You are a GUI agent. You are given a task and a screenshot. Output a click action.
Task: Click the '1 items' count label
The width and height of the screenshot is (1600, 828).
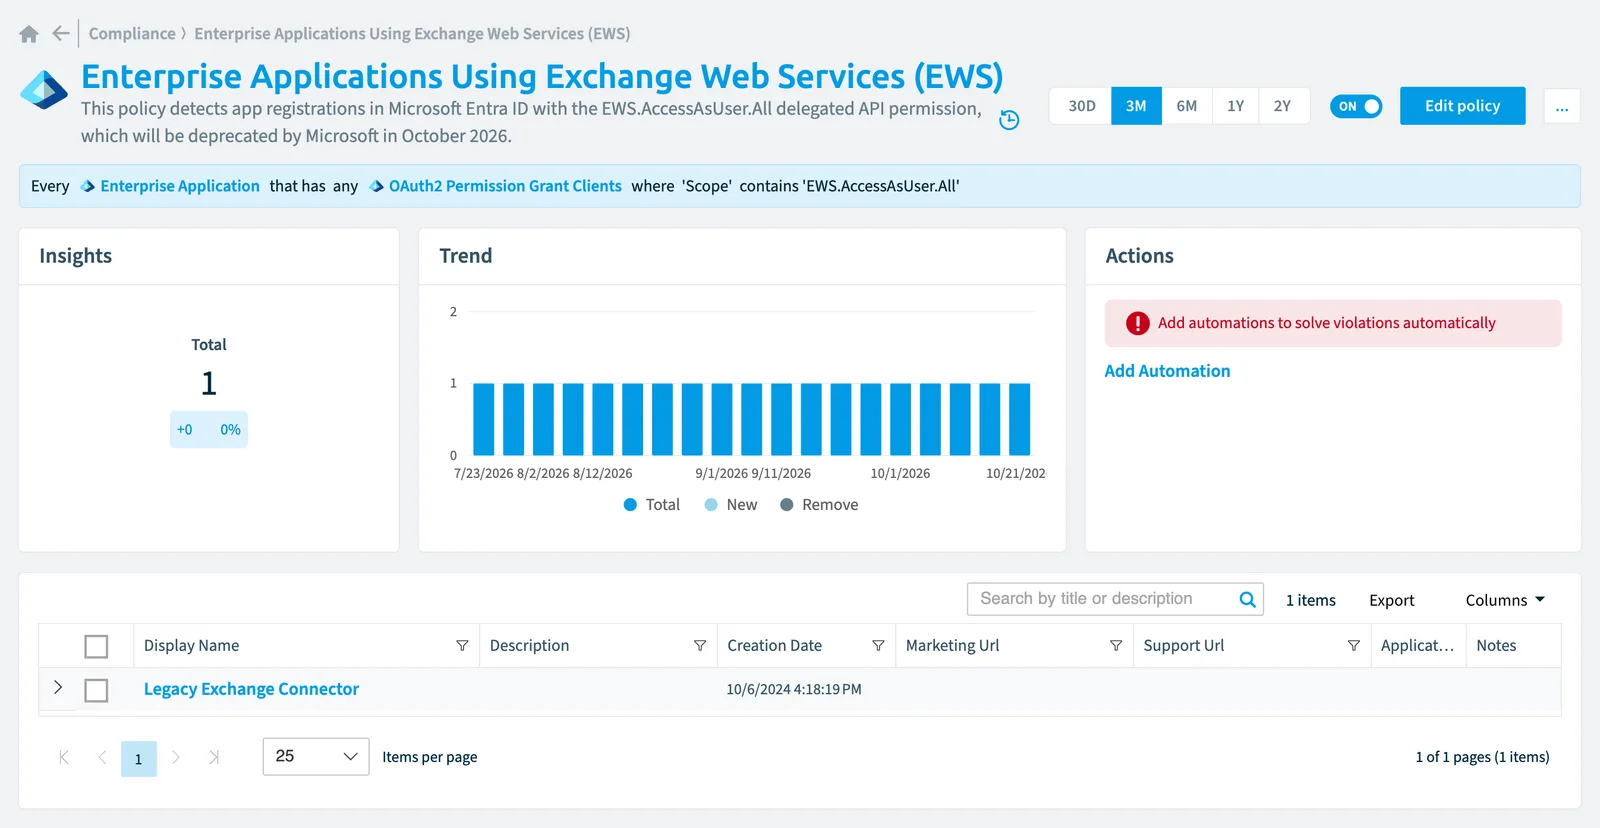pos(1310,600)
